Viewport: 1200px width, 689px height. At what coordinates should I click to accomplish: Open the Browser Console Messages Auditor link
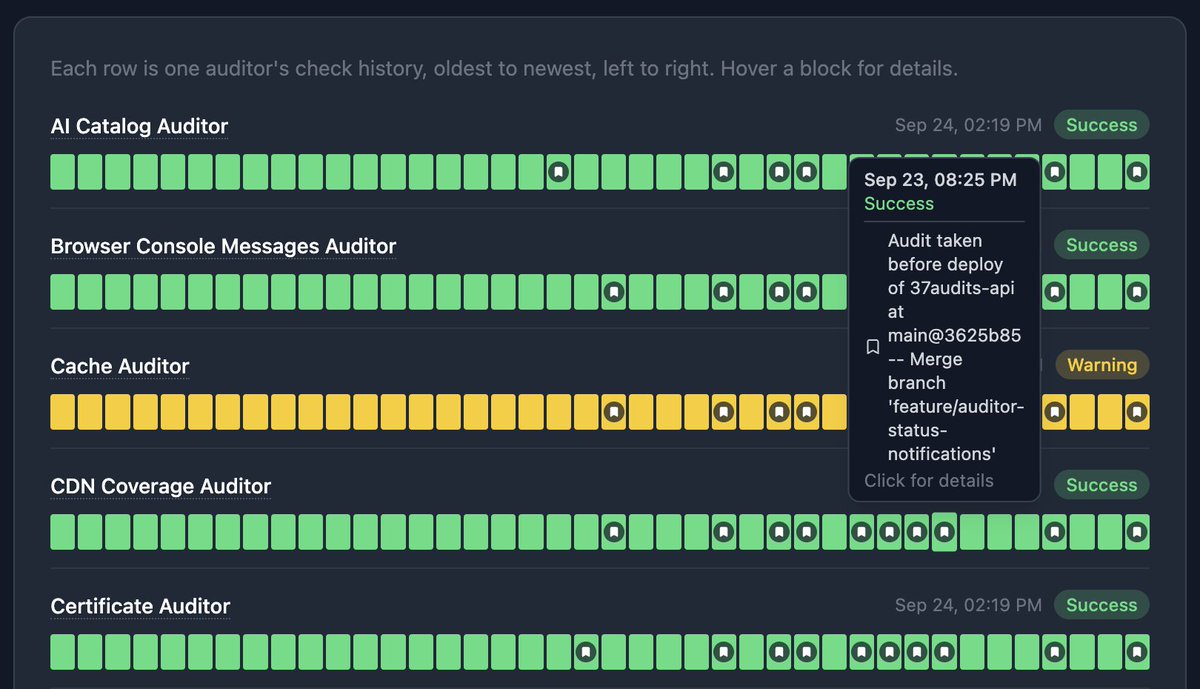[223, 247]
